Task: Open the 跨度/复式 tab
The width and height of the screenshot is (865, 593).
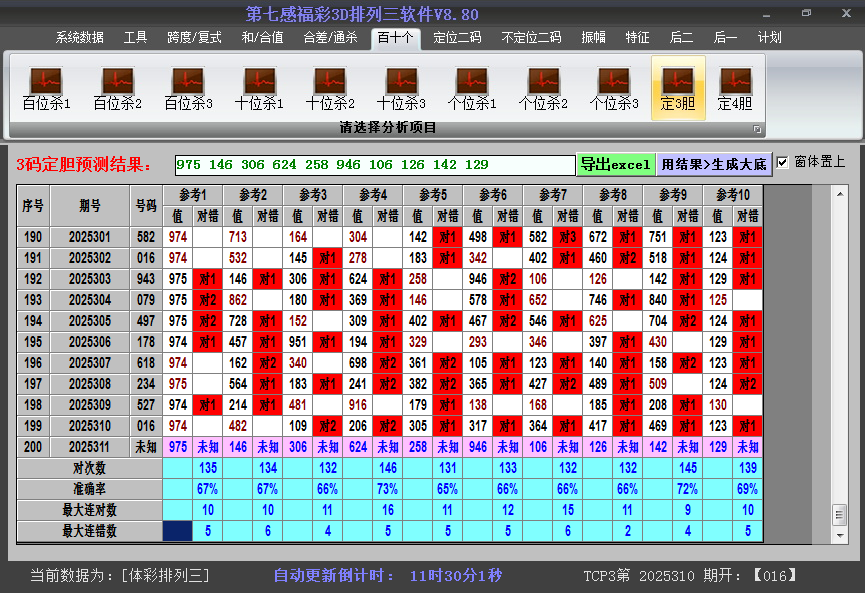Action: click(194, 38)
